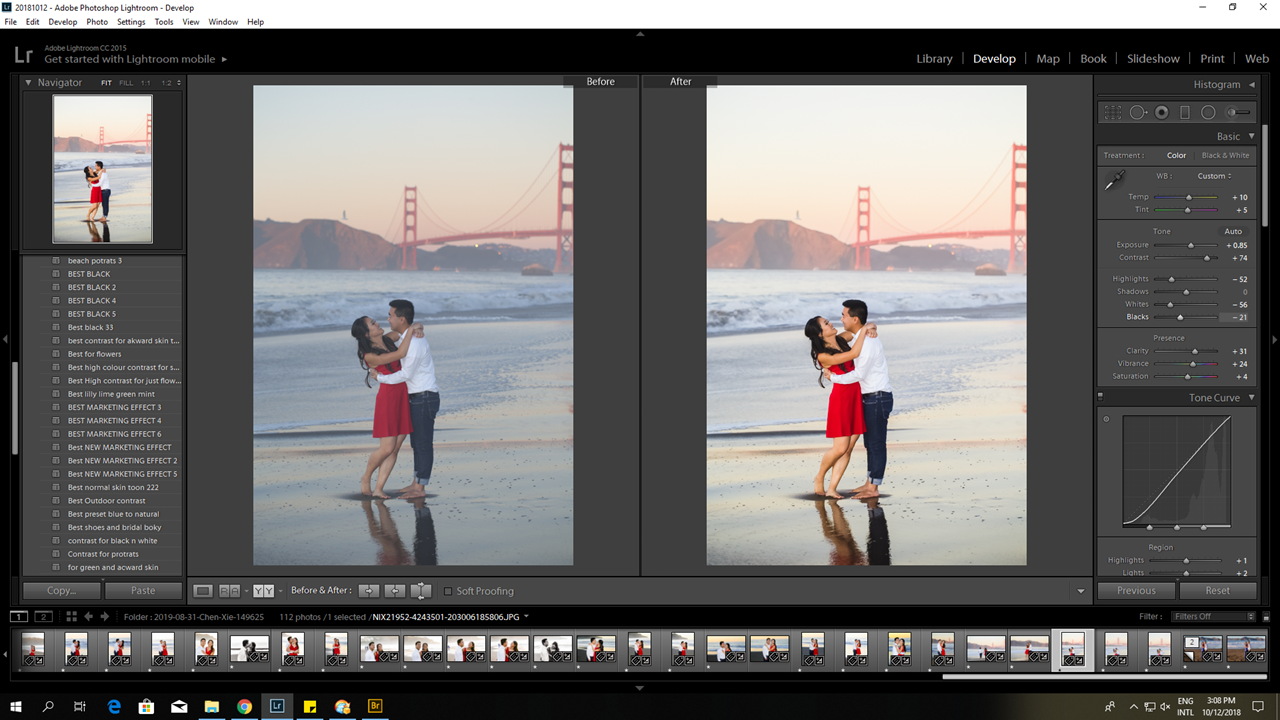
Task: Click the Reset button
Action: pyautogui.click(x=1218, y=591)
